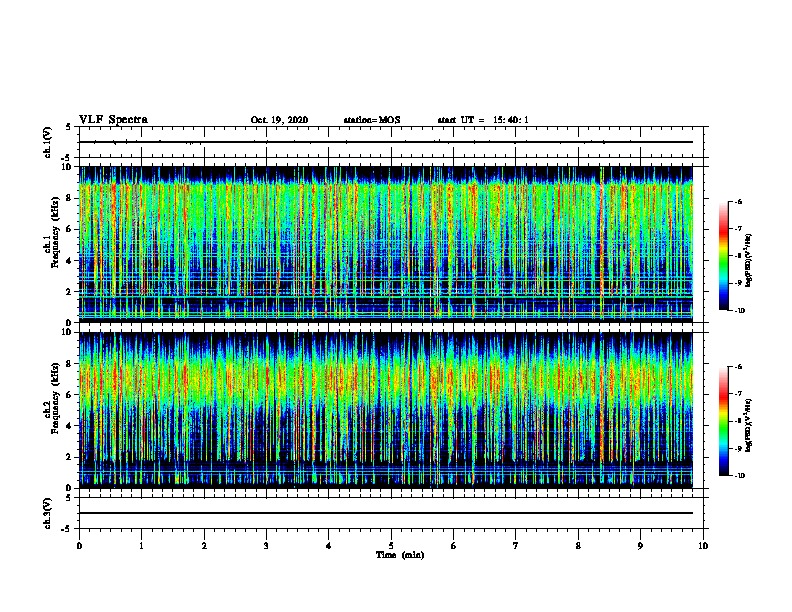The height and width of the screenshot is (612, 792).
Task: Click the ch.1 PSD color scale bar
Action: click(x=723, y=256)
